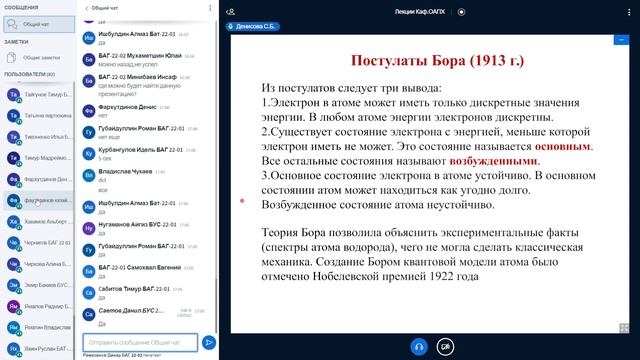Select user Ямалин Владислав in the user list

coord(39,327)
